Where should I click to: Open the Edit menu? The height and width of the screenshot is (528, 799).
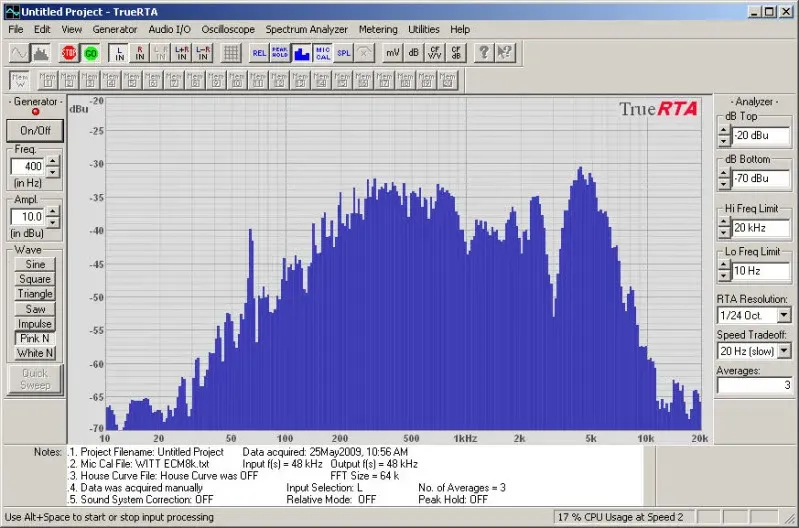[x=42, y=30]
